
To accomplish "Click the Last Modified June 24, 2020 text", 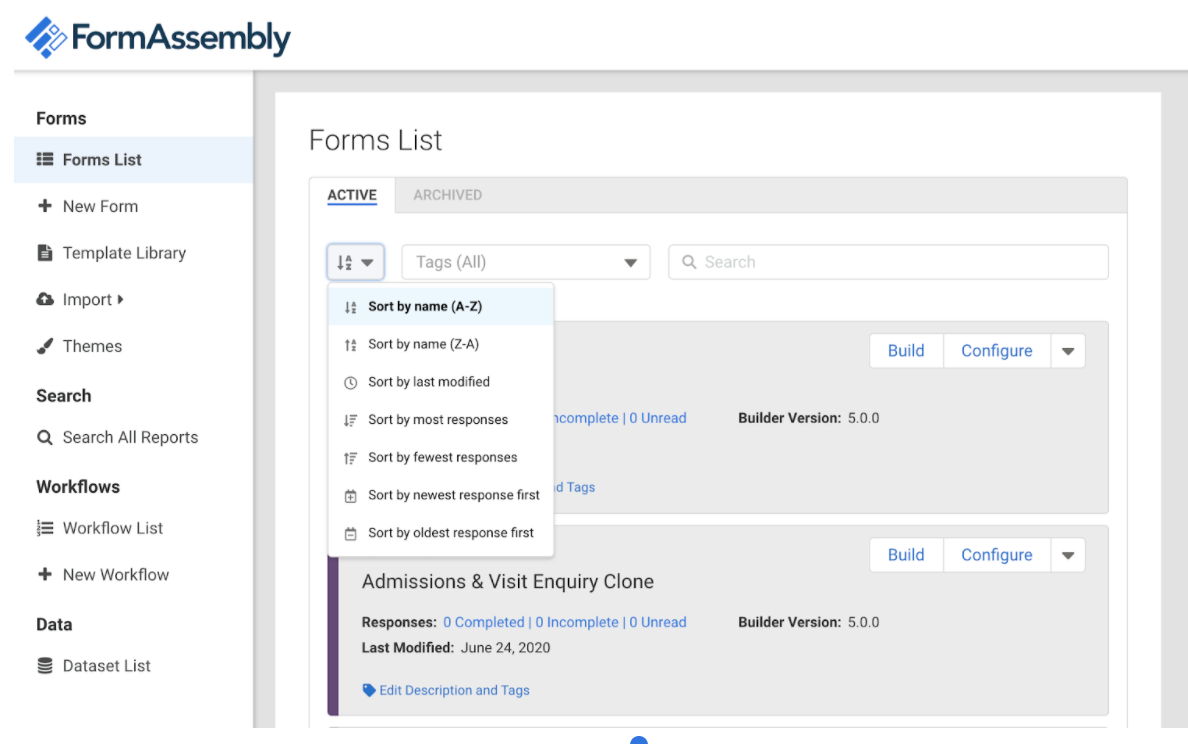I will point(456,648).
